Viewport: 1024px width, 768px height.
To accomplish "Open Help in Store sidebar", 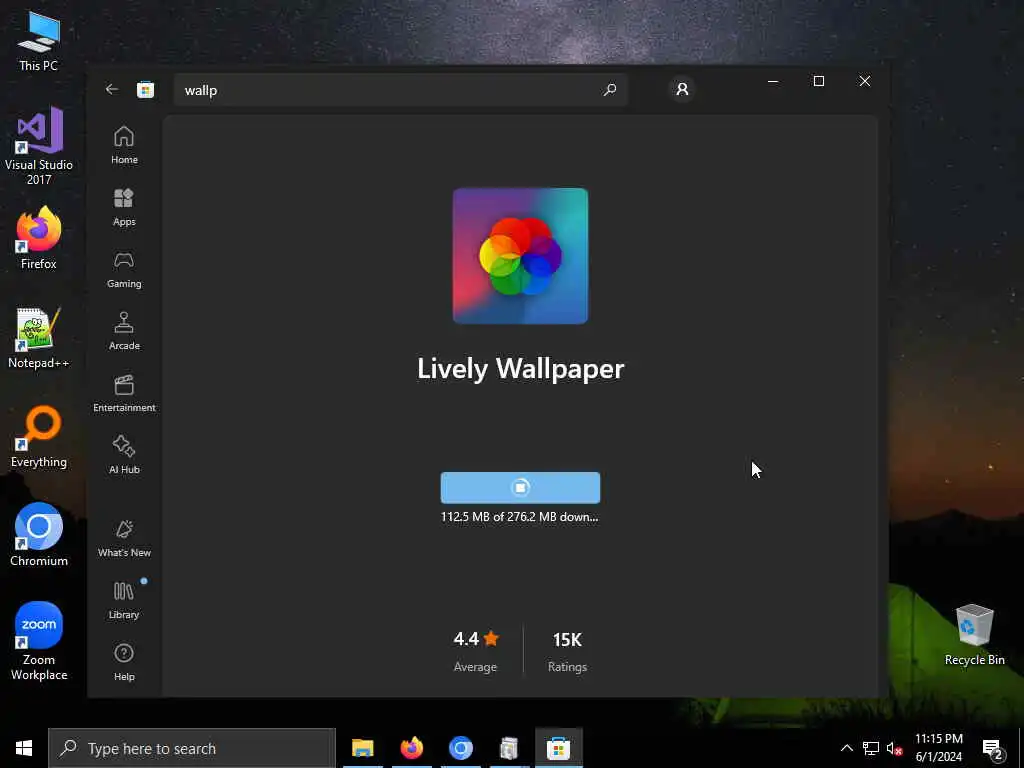I will 124,662.
